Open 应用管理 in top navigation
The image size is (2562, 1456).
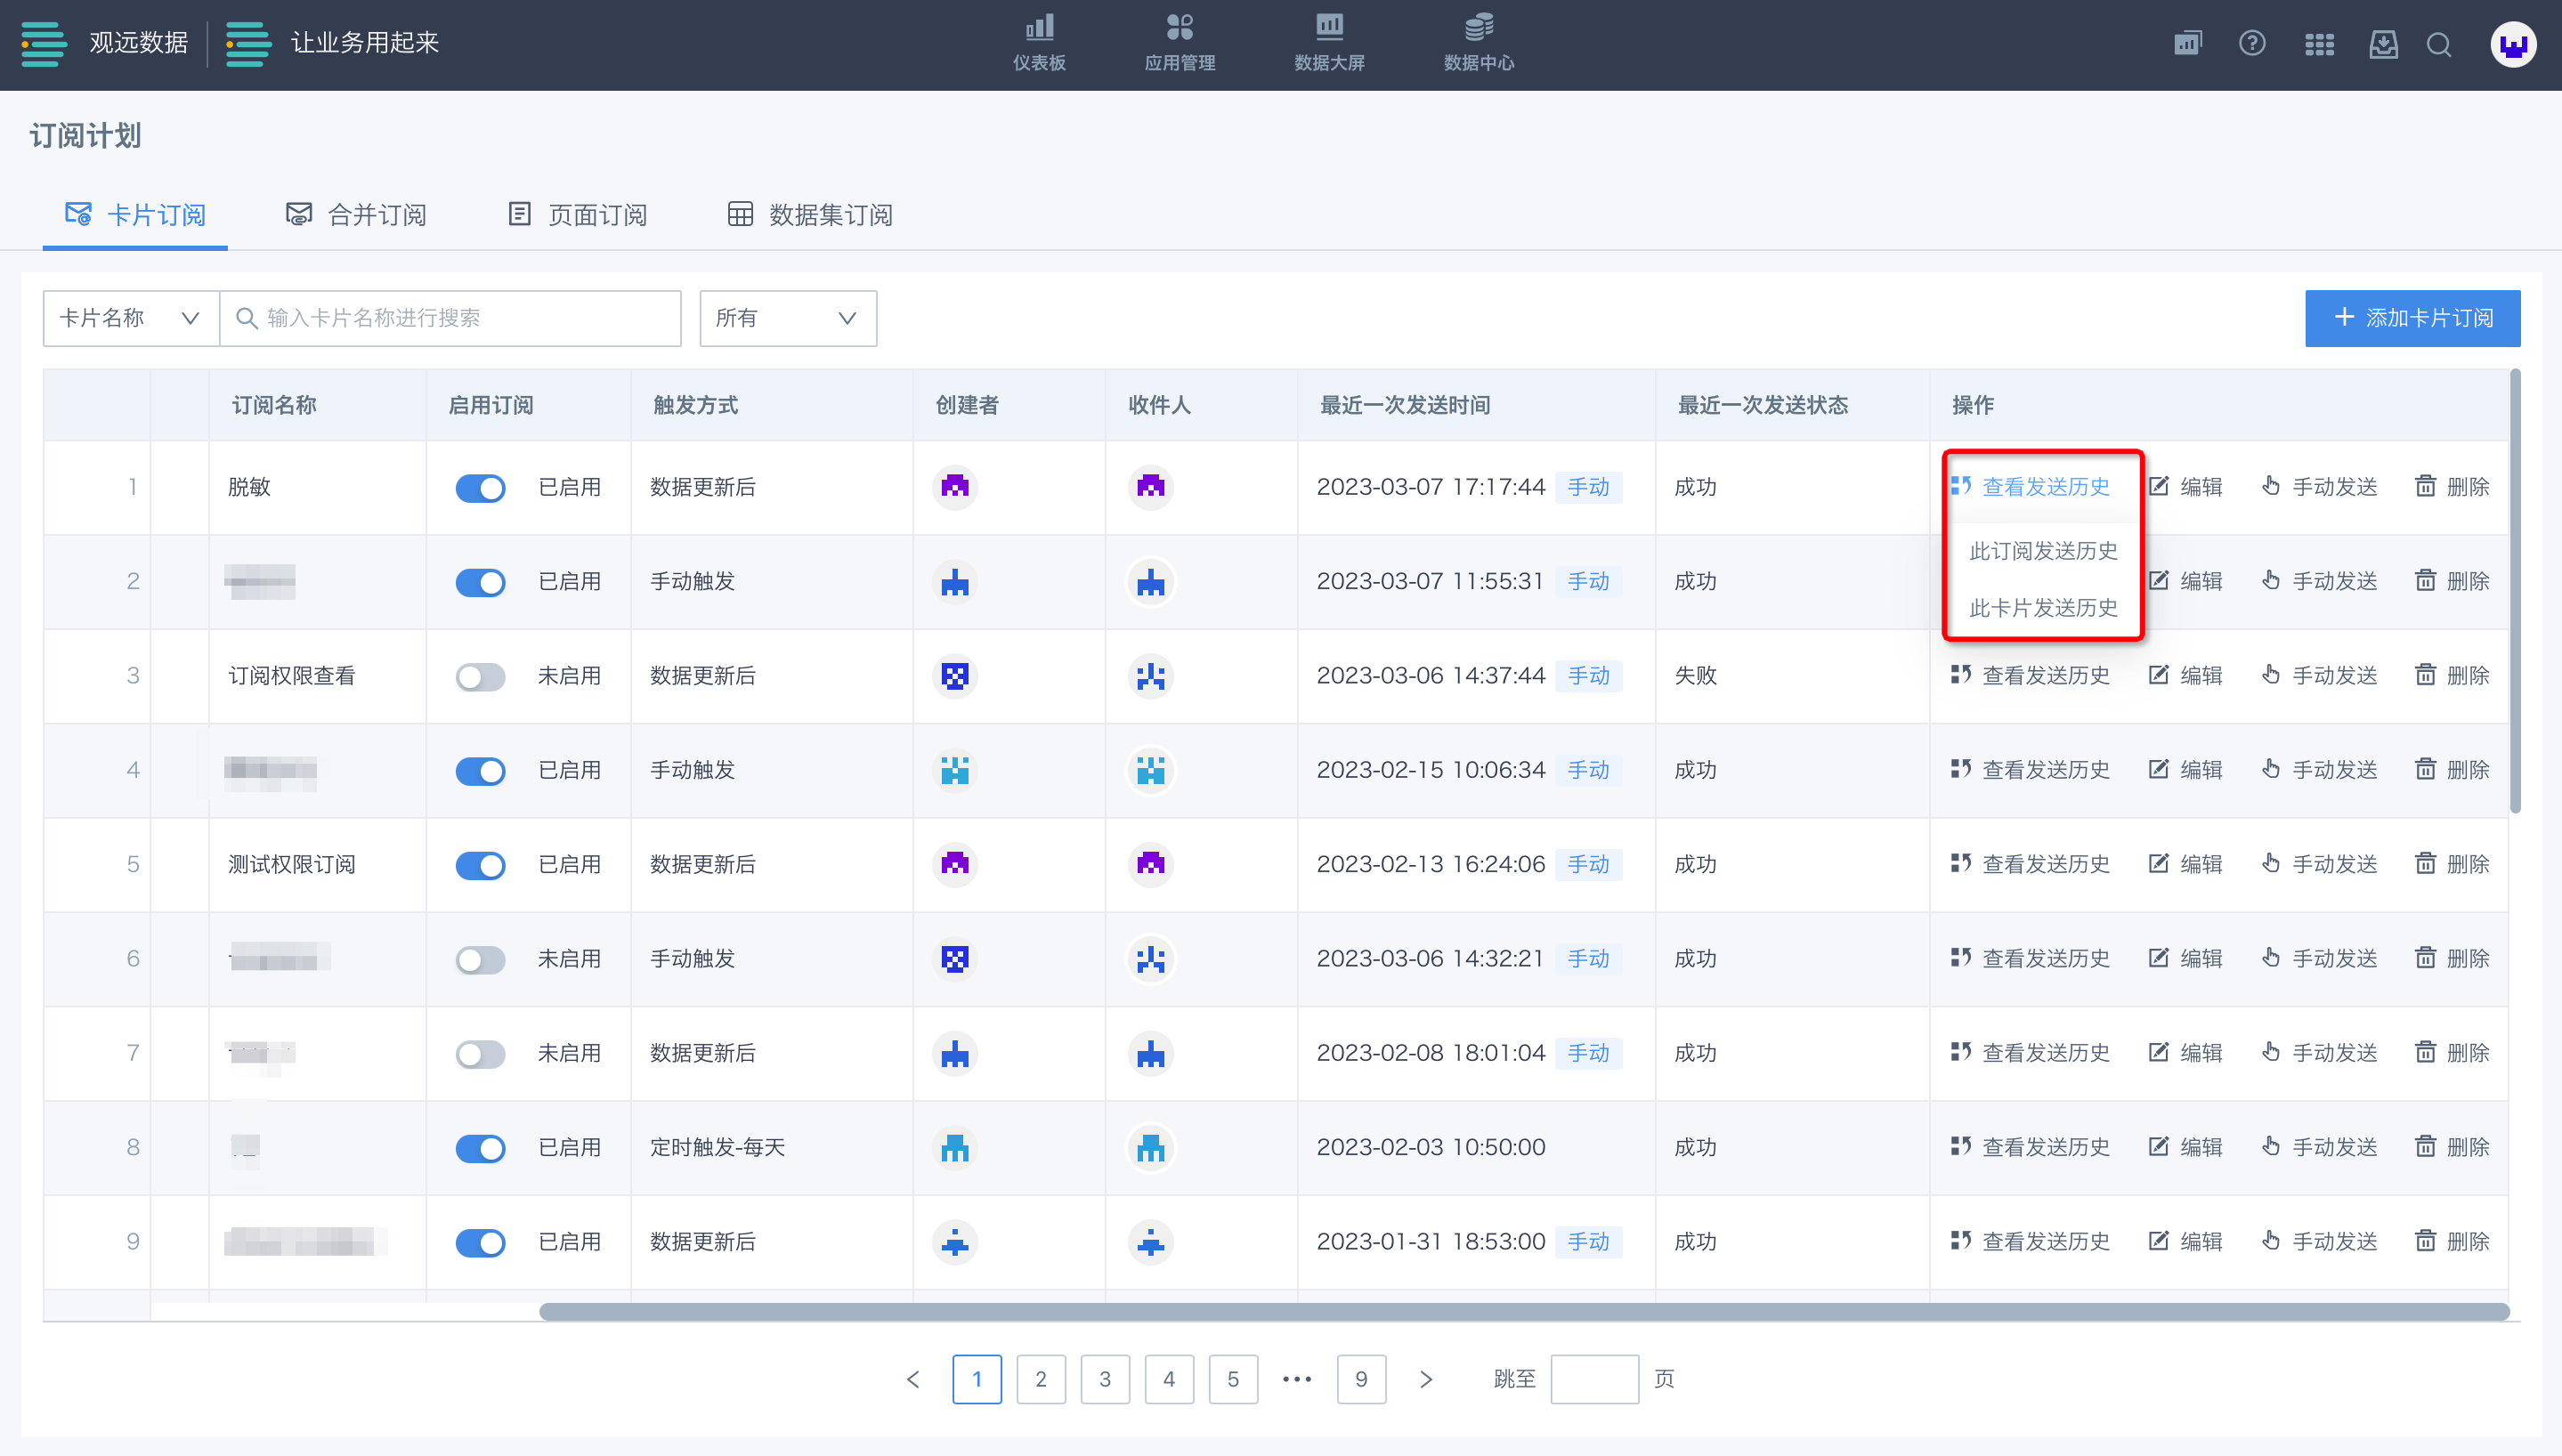coord(1180,43)
